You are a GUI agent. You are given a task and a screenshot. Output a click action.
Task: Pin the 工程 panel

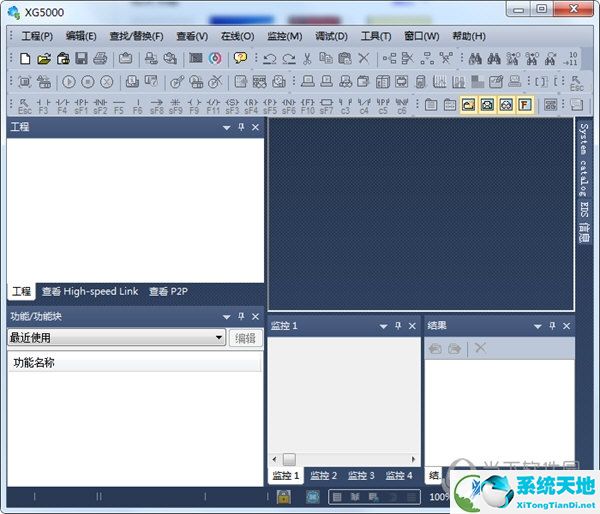pos(241,127)
